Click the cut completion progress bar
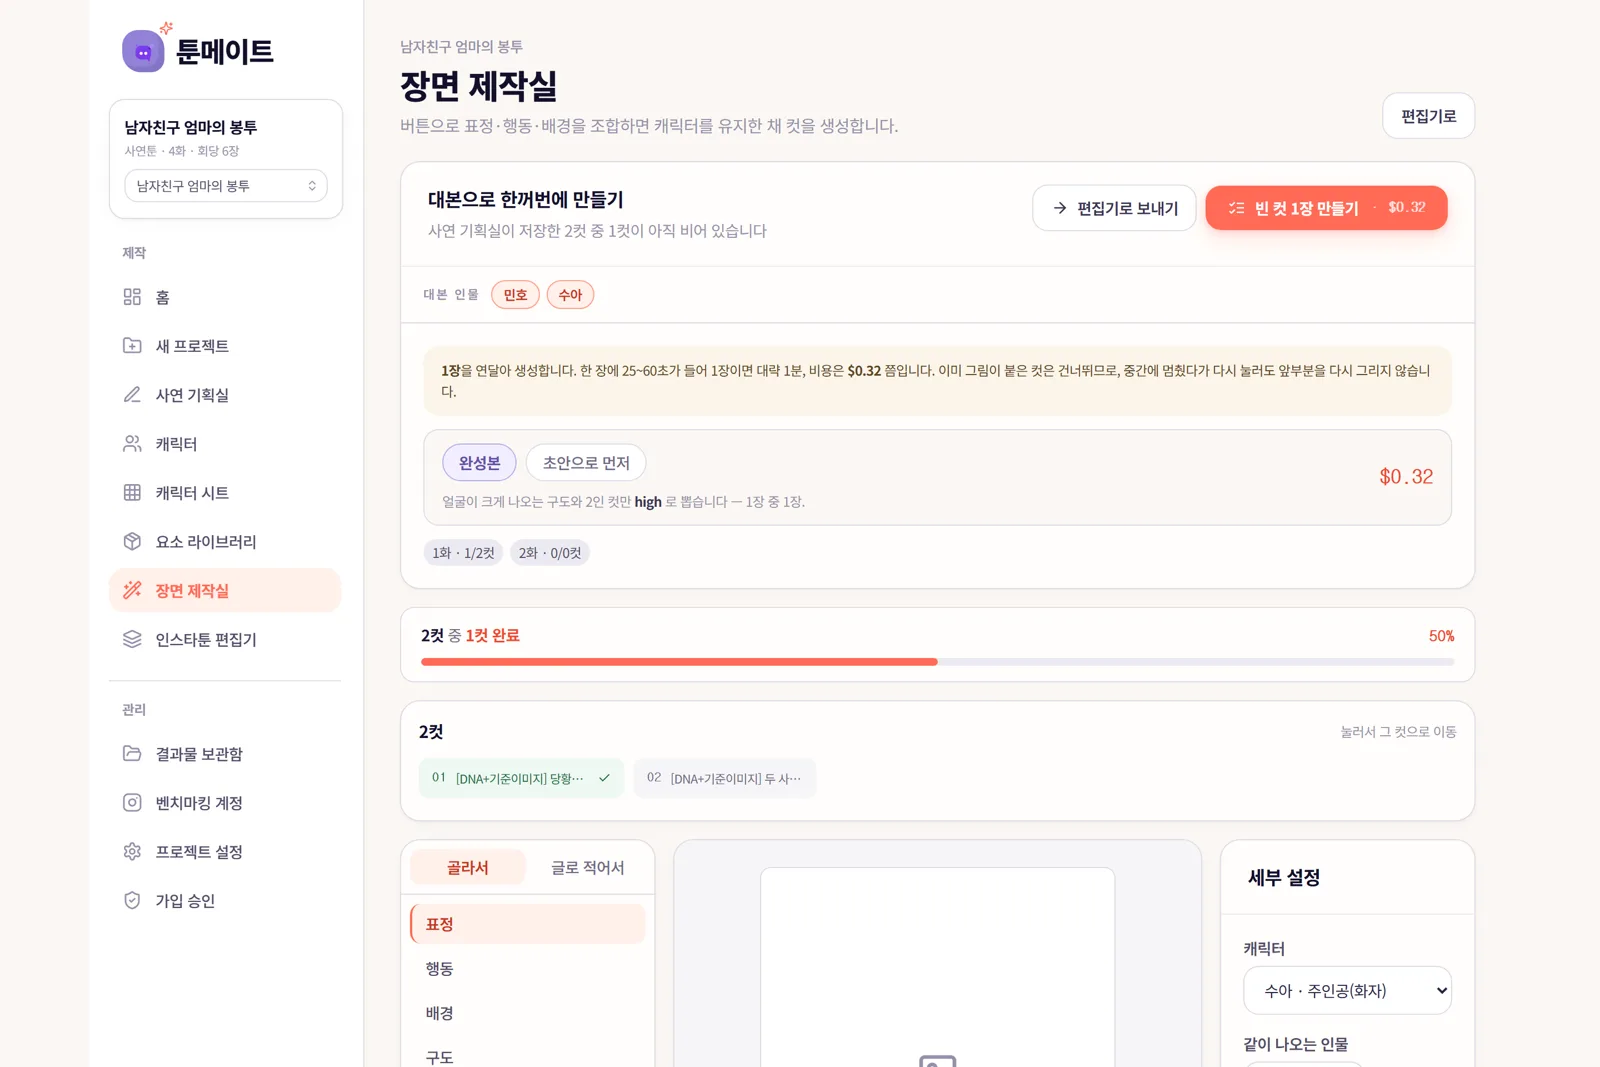The height and width of the screenshot is (1067, 1600). [x=938, y=662]
